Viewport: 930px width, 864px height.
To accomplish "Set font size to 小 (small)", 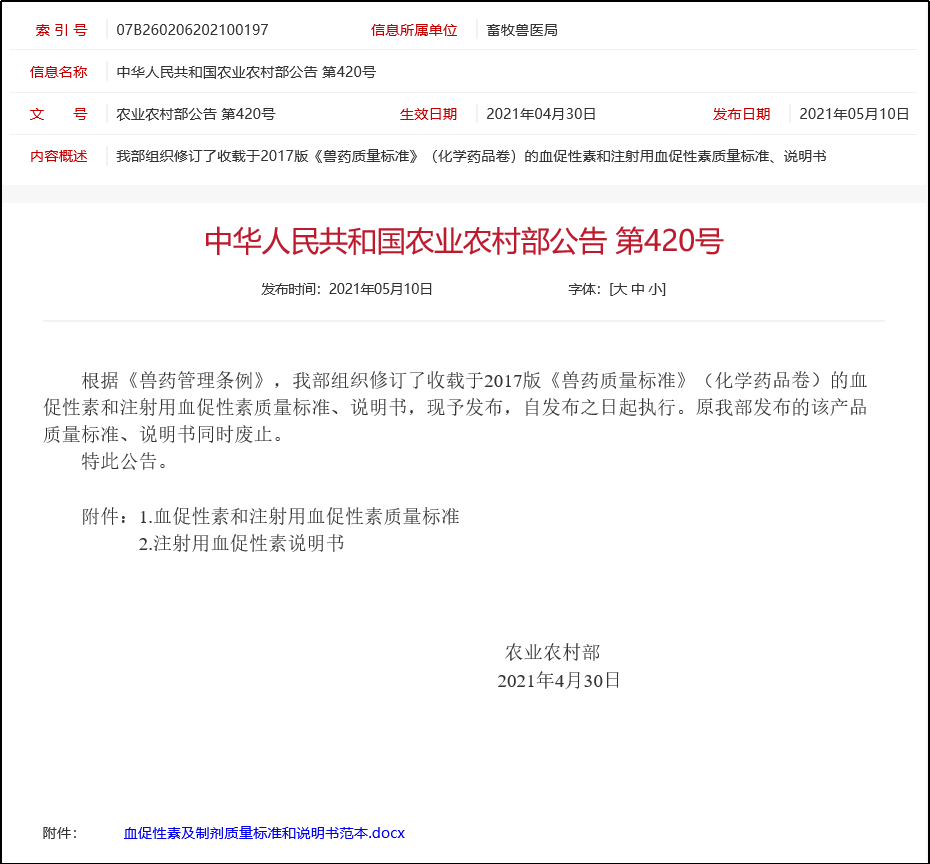I will pos(655,289).
